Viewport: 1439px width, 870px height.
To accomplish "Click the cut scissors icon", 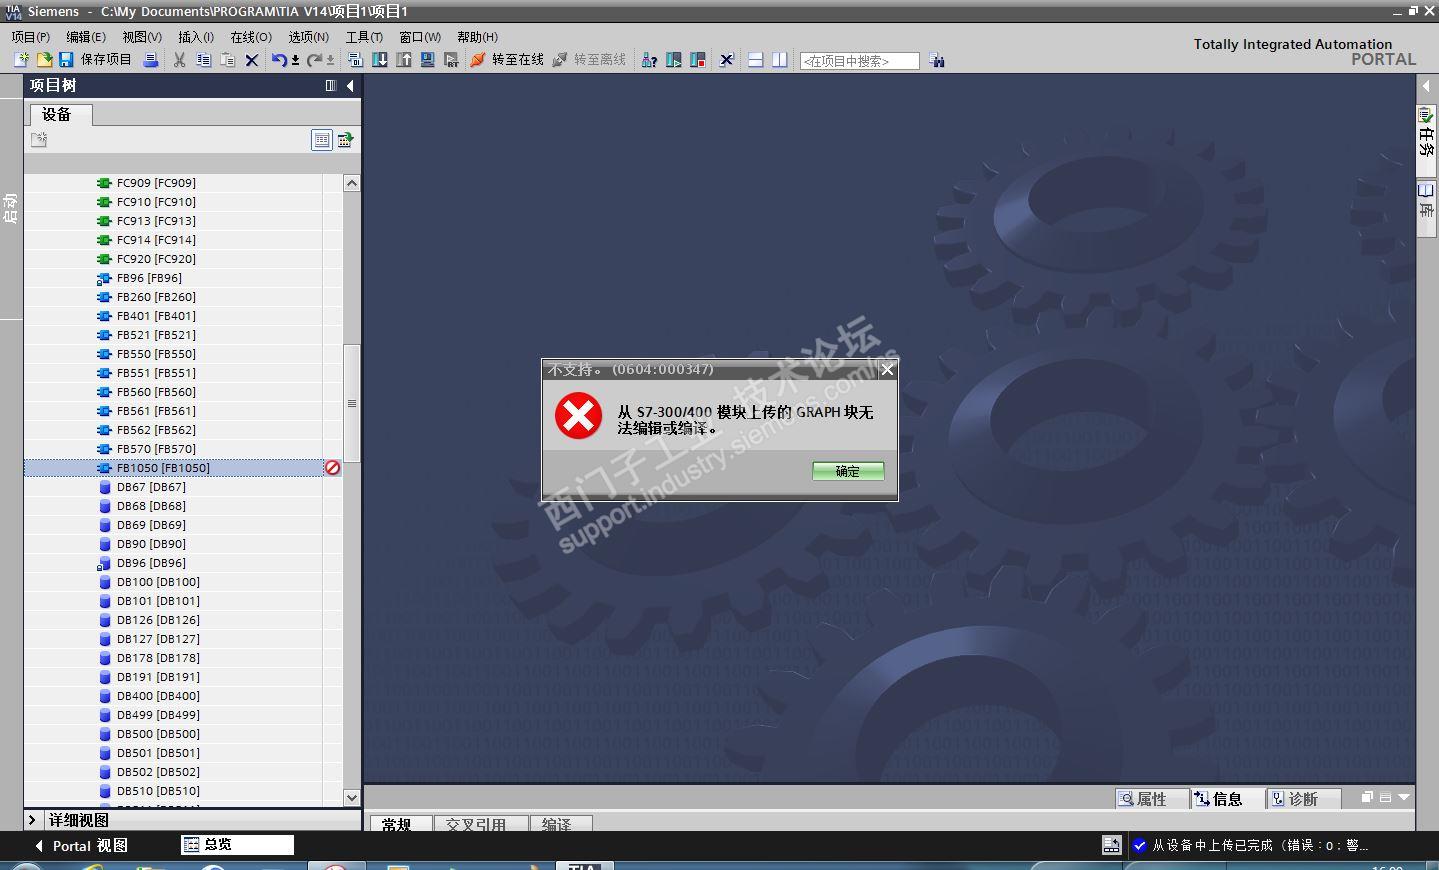I will (179, 60).
